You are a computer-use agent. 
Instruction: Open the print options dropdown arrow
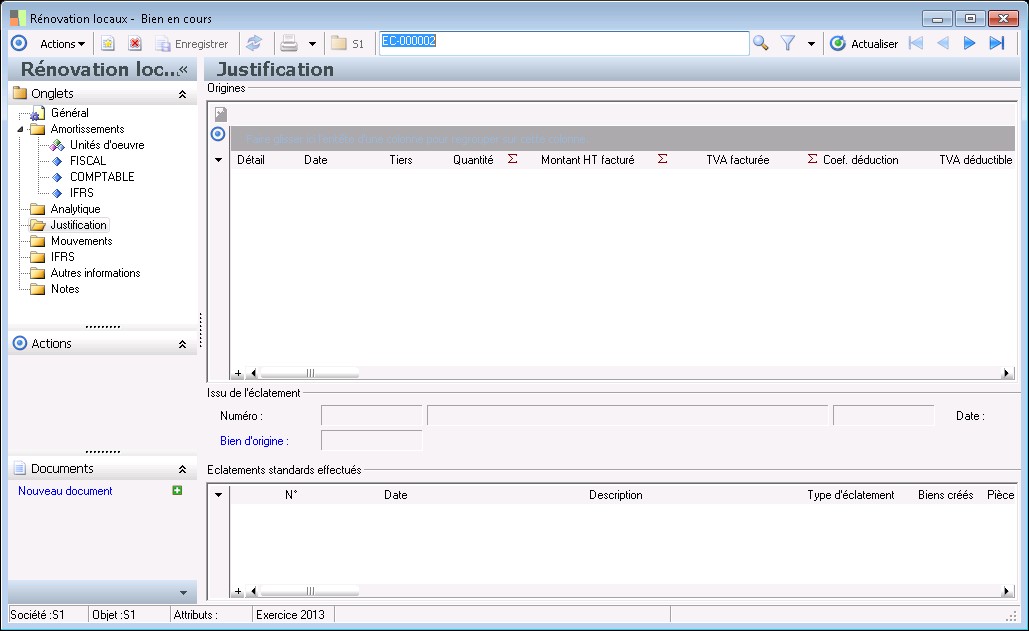(312, 44)
